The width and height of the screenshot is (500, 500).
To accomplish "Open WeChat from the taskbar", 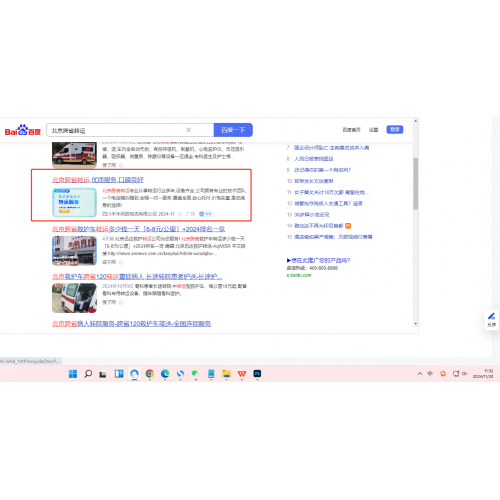I will click(x=195, y=374).
